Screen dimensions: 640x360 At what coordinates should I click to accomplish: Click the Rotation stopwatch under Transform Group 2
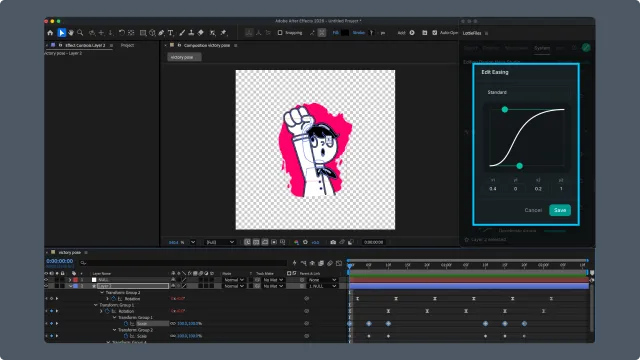tap(114, 299)
